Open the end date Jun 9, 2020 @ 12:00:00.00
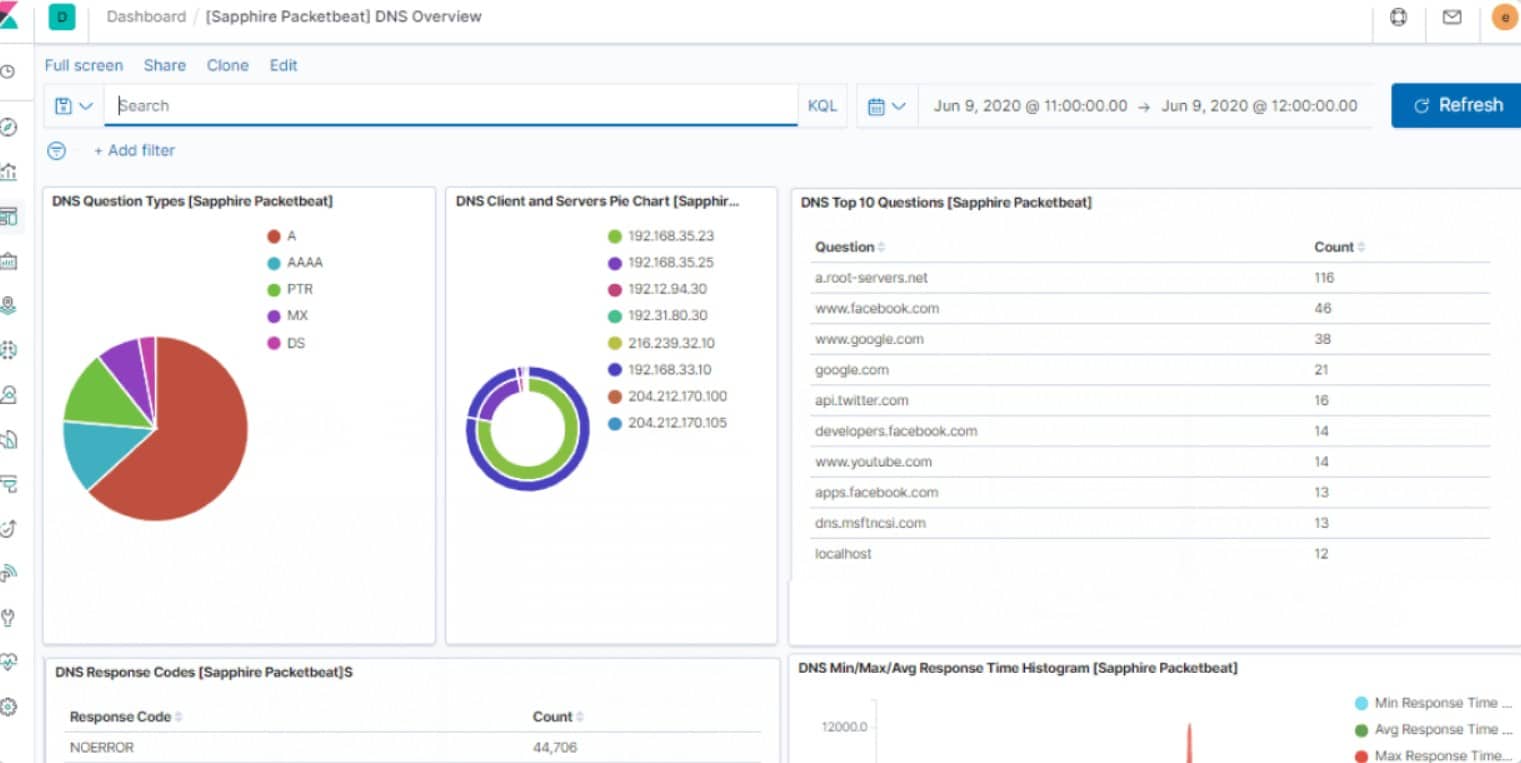Viewport: 1521px width, 763px height. (1259, 106)
